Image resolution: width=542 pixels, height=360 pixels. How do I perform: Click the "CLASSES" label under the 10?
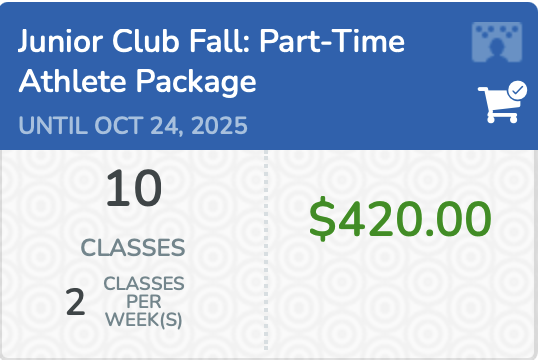click(x=133, y=248)
